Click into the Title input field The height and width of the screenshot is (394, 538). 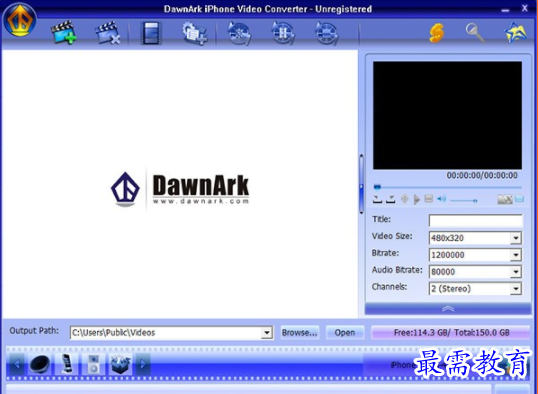pos(476,220)
